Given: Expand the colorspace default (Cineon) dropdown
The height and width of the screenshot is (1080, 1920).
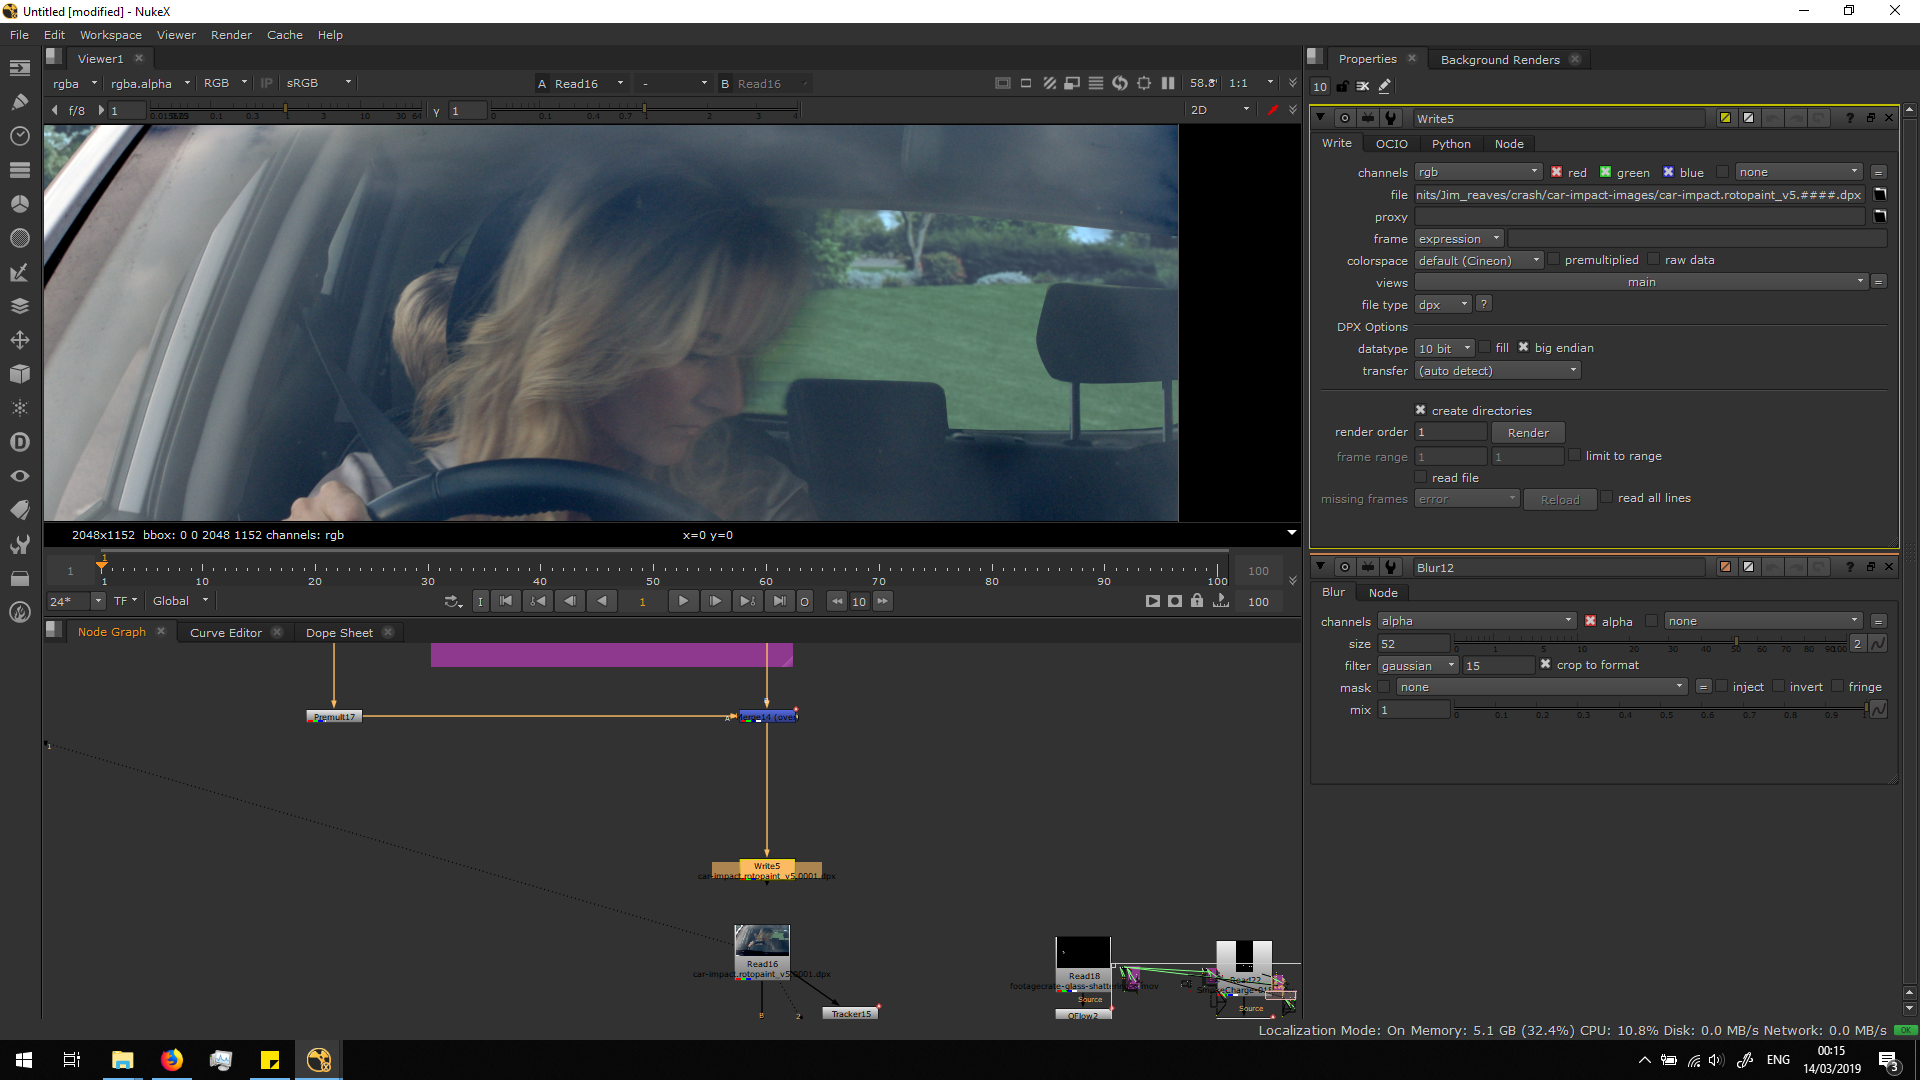Looking at the screenshot, I should tap(1479, 261).
